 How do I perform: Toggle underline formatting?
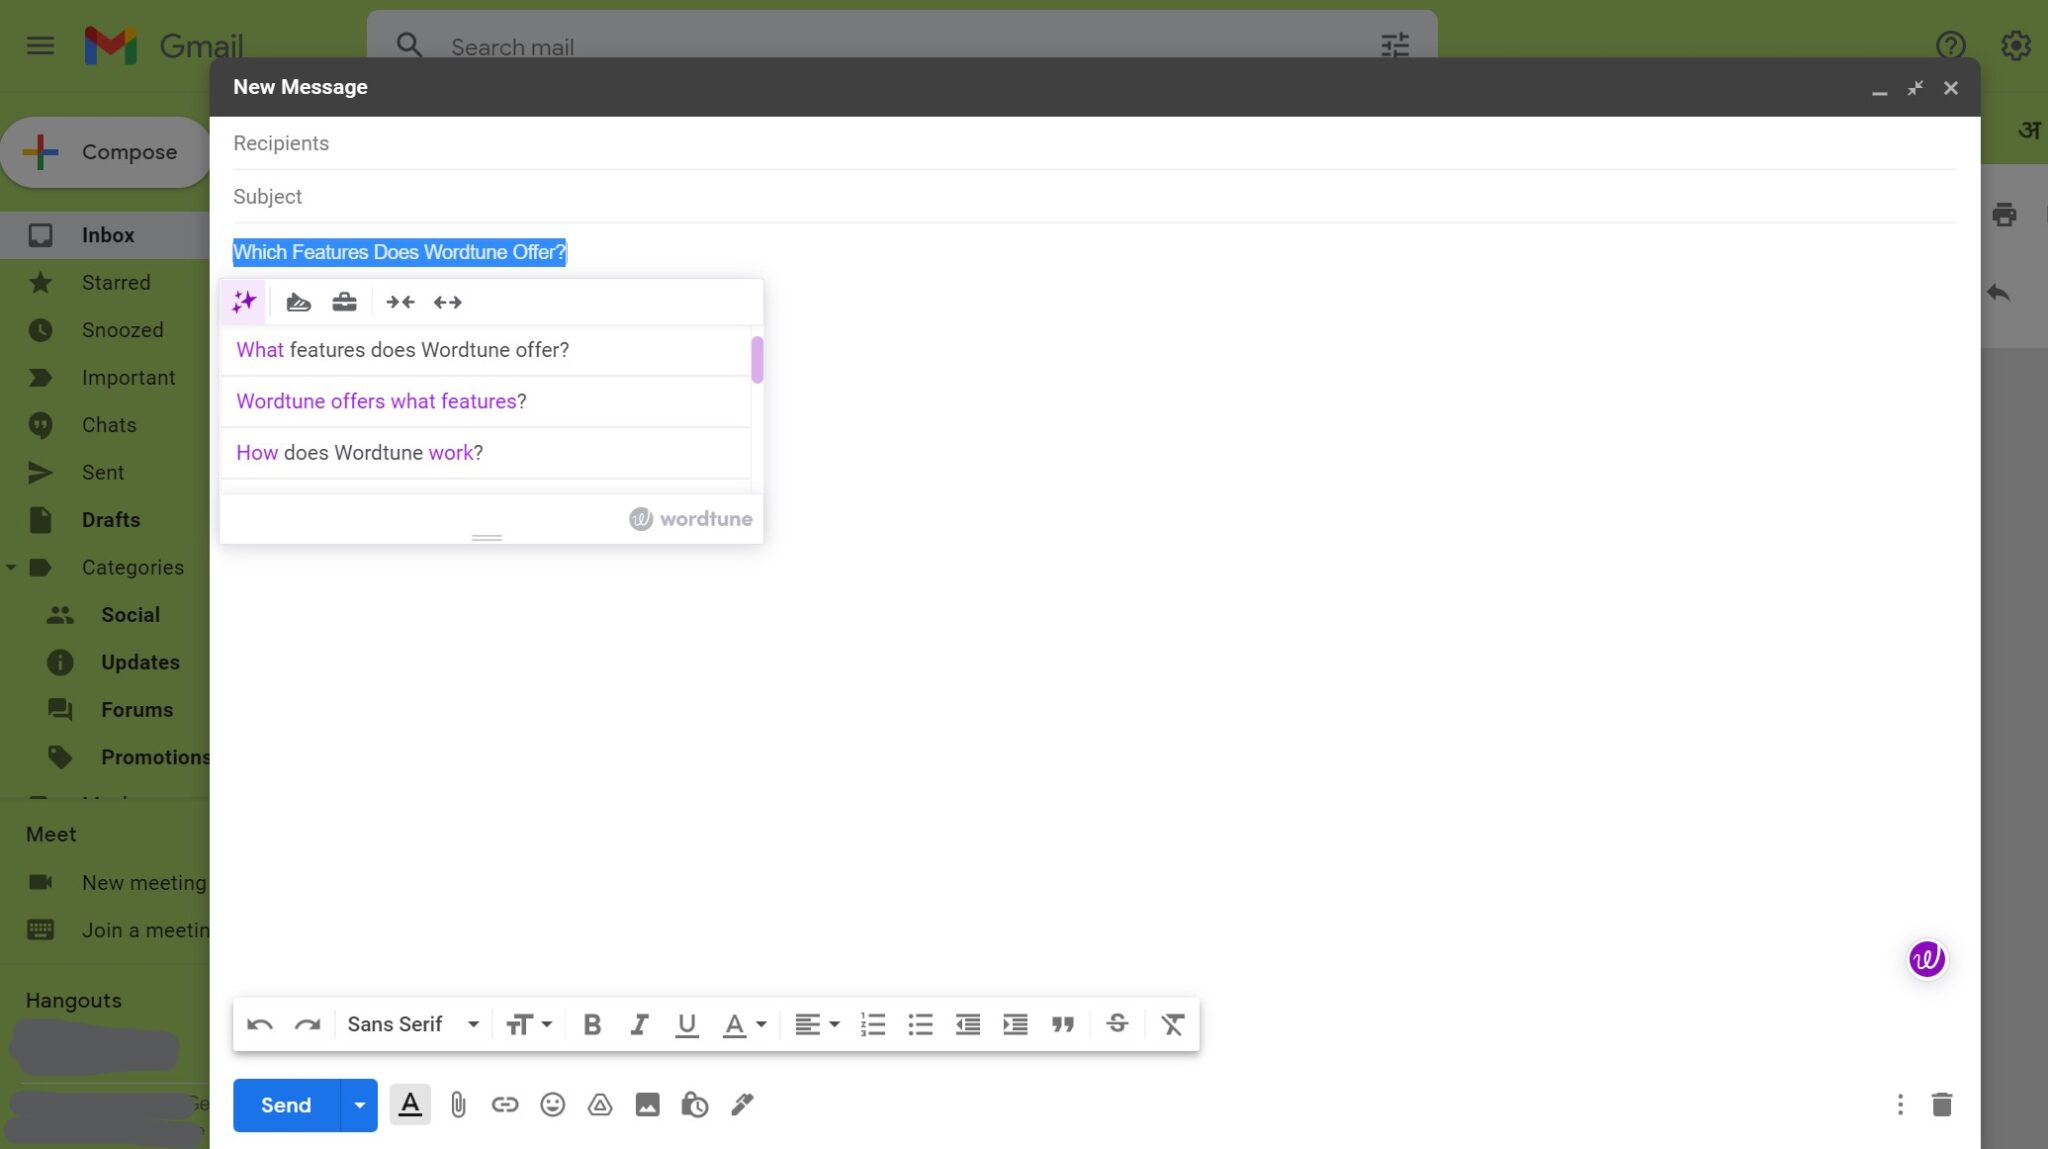point(687,1023)
